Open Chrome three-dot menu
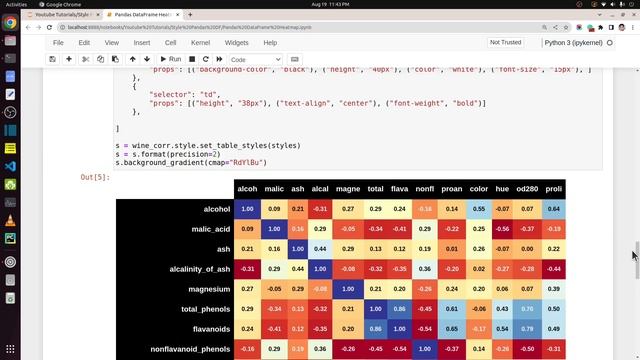 pyautogui.click(x=633, y=27)
